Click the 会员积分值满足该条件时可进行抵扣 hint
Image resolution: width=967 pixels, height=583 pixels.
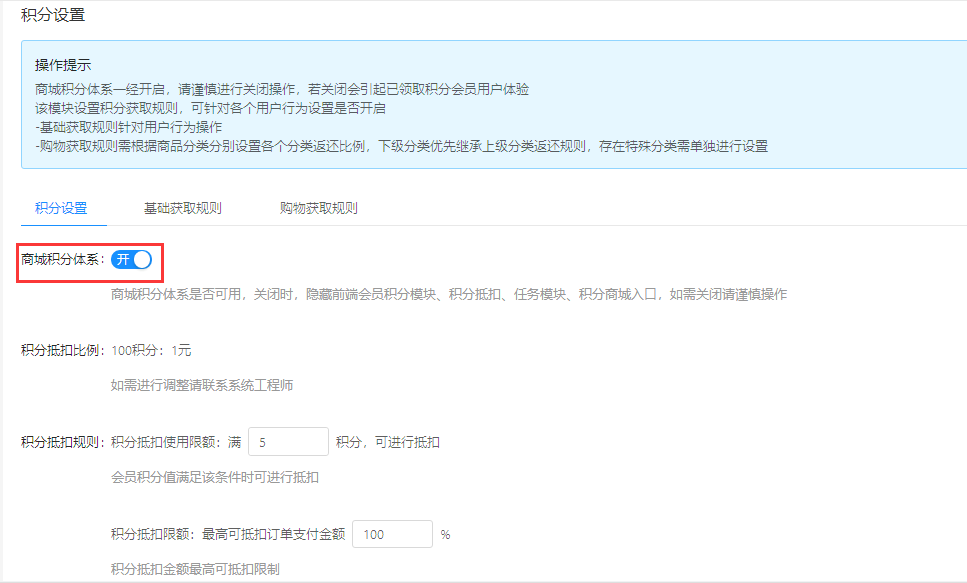(x=215, y=477)
